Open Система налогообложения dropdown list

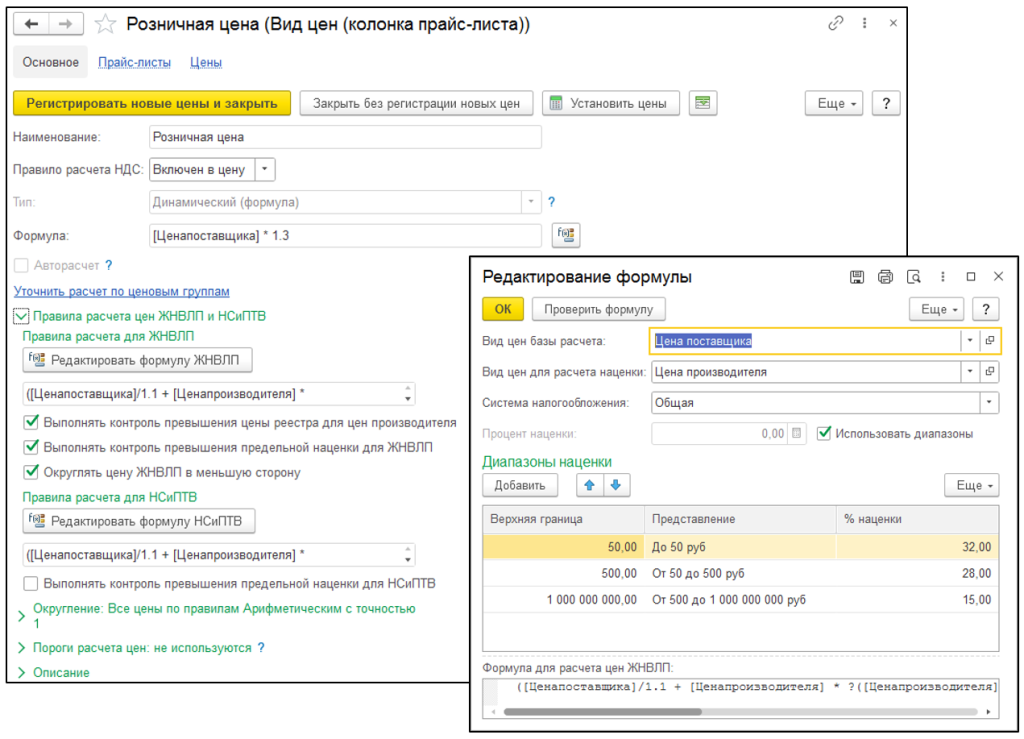(988, 403)
